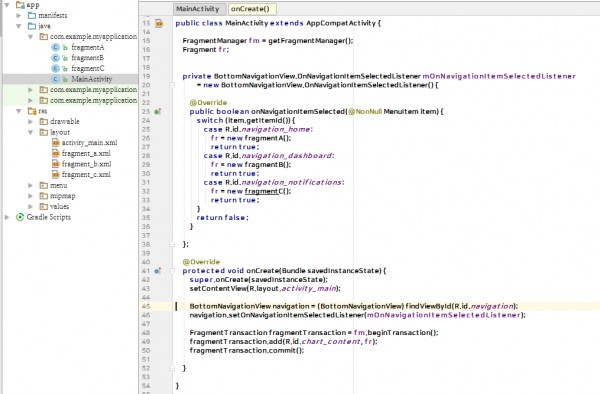The height and width of the screenshot is (394, 600).
Task: Open fragment_a.xml layout file
Action: tap(86, 153)
